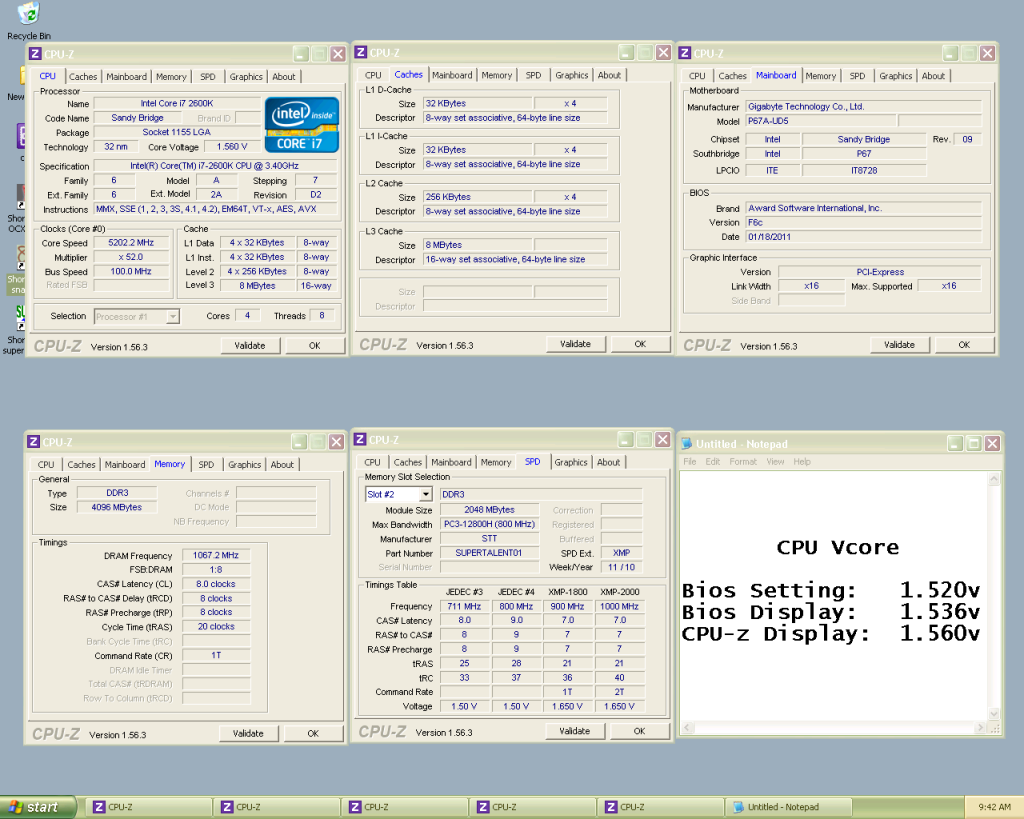Switch to the Graphics tab in the CPU window
The width and height of the screenshot is (1024, 819).
tap(246, 76)
